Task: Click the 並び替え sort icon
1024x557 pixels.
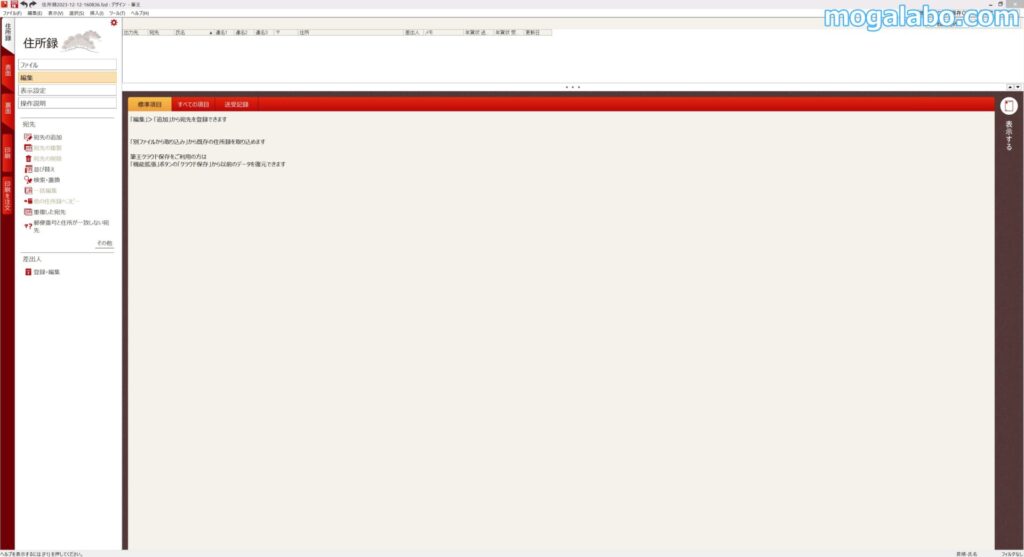Action: (28, 169)
